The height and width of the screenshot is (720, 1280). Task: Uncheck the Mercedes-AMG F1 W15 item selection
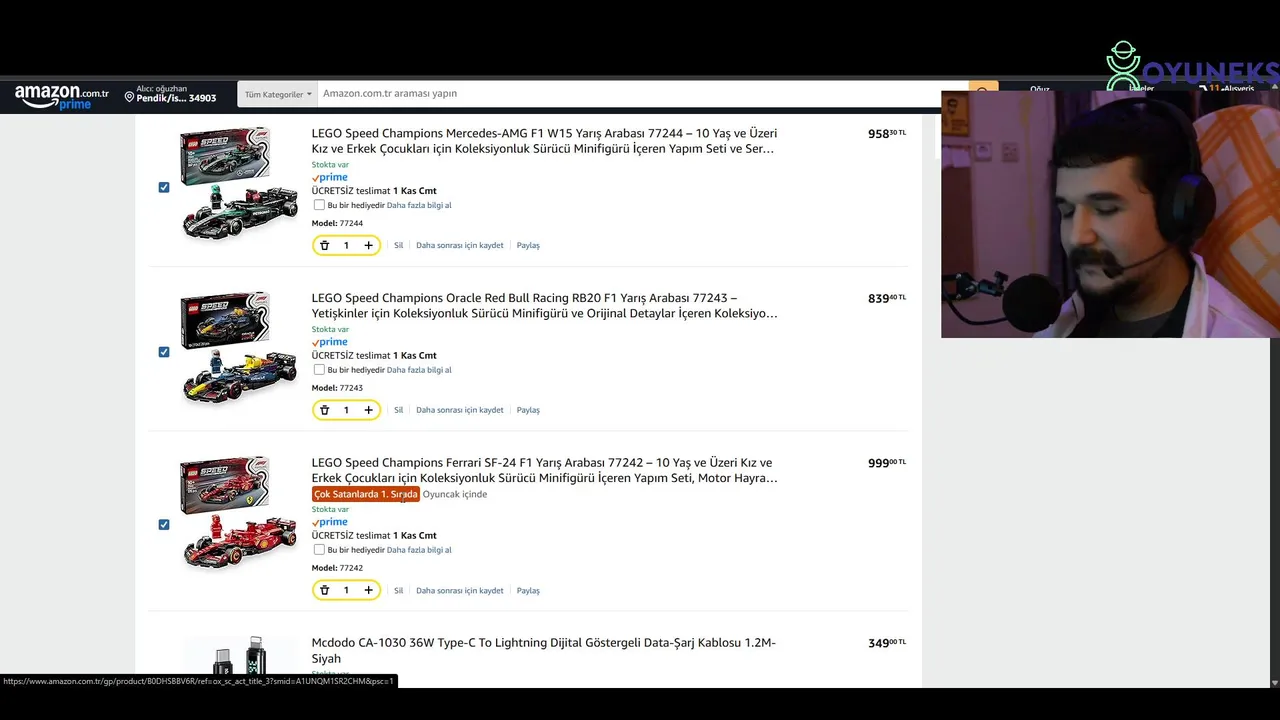pos(164,187)
